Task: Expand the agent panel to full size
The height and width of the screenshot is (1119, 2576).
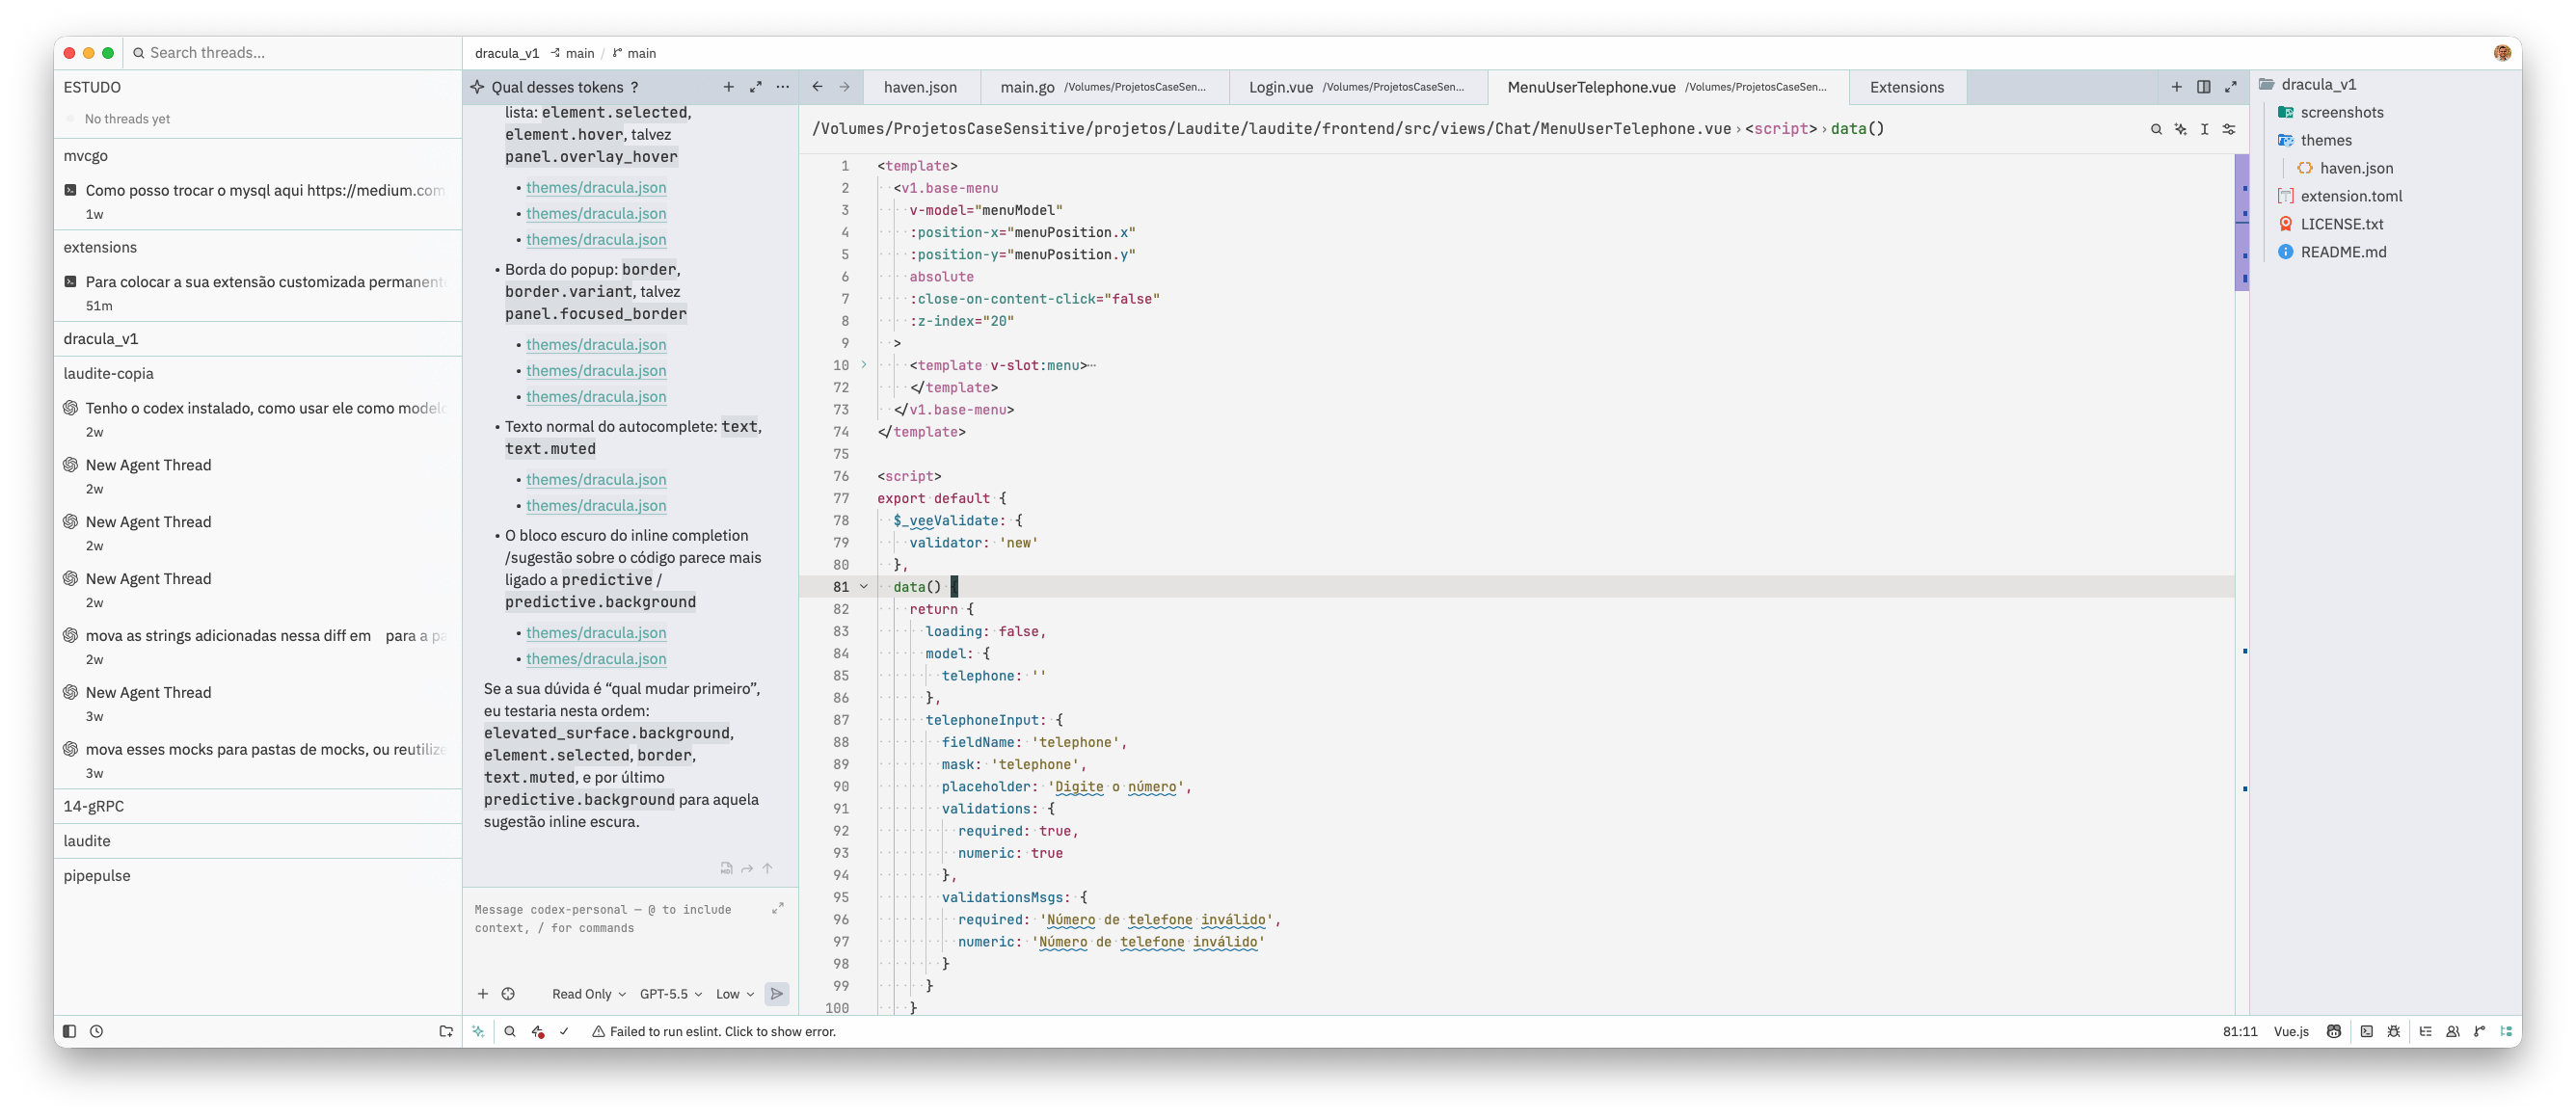Action: tap(755, 87)
